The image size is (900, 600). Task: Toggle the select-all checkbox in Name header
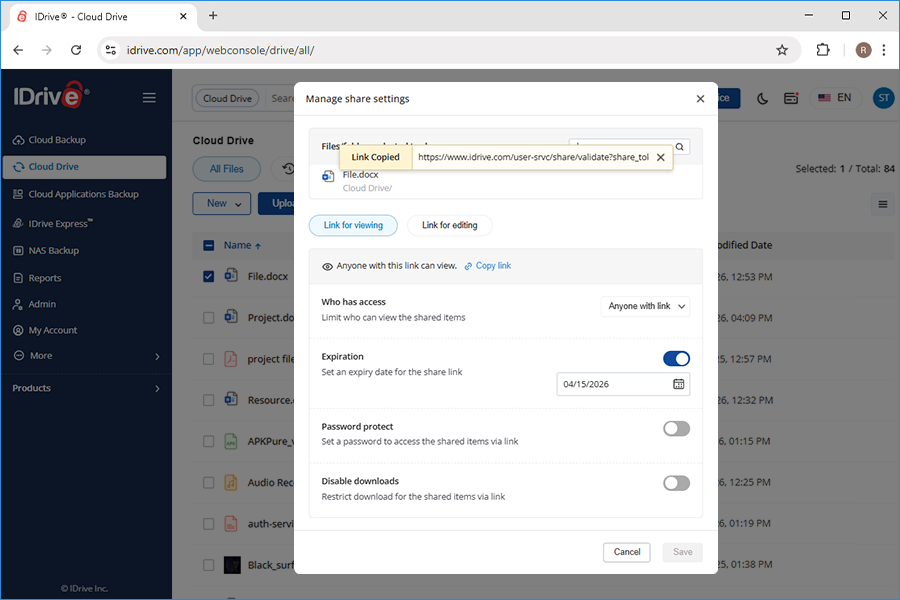coord(208,246)
